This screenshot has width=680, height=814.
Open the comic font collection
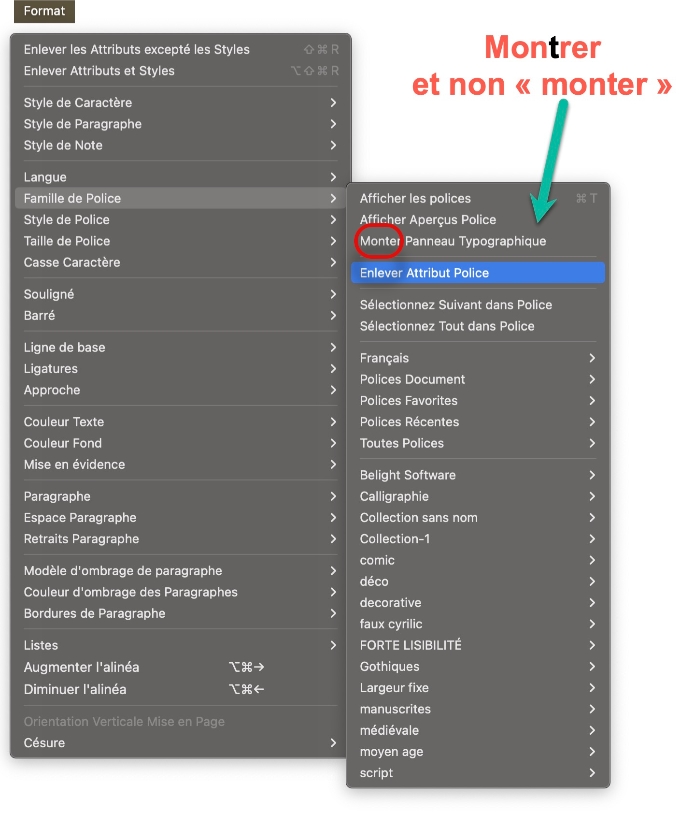pyautogui.click(x=478, y=560)
